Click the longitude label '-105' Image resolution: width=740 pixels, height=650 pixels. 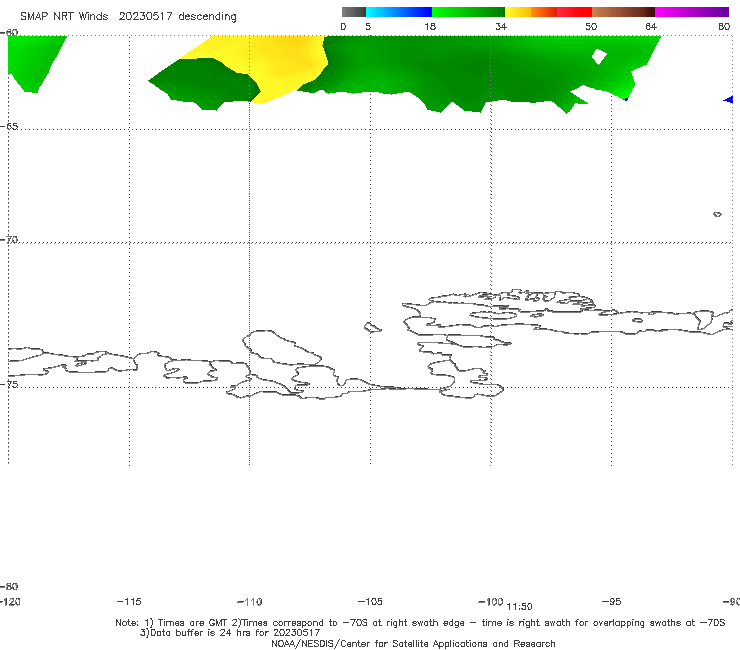(370, 601)
